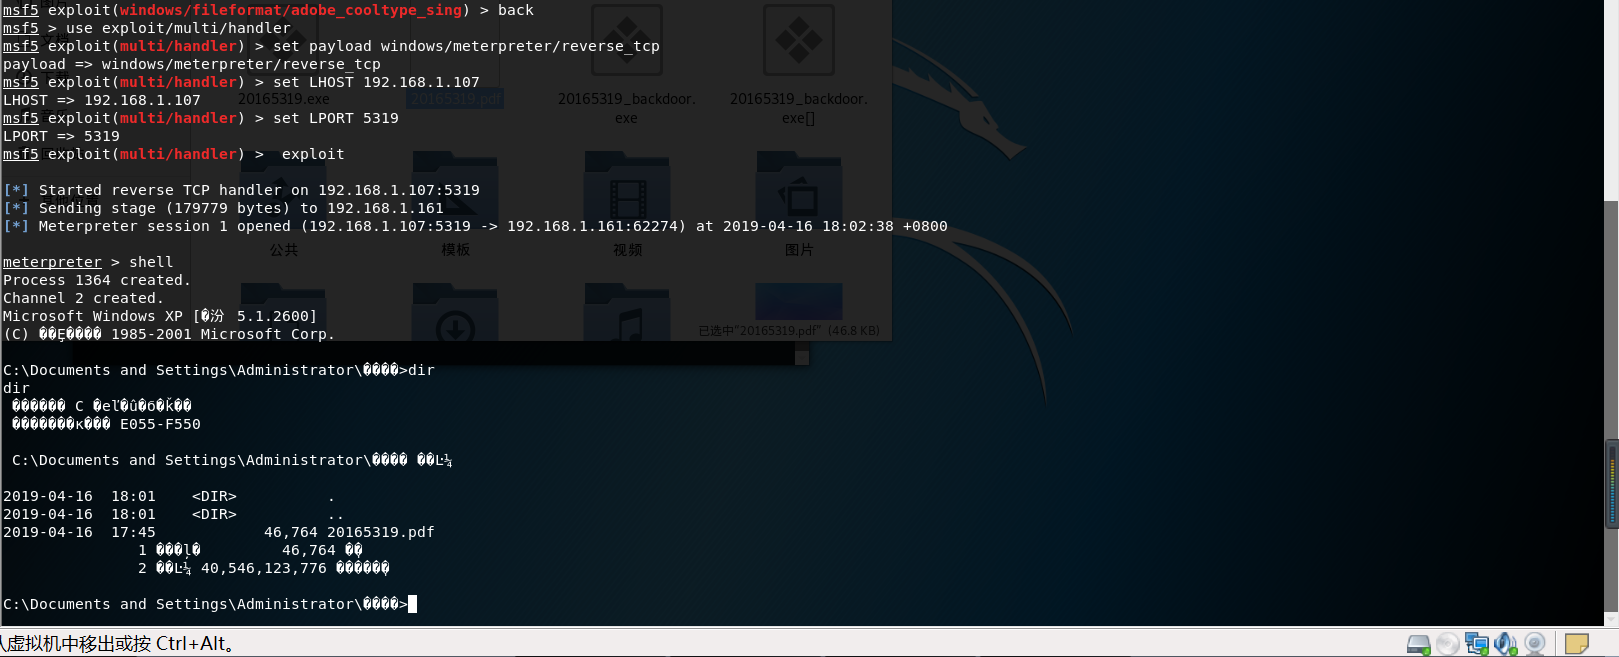This screenshot has height=657, width=1619.
Task: Click 'Process 1364 created.' text
Action: tap(97, 280)
